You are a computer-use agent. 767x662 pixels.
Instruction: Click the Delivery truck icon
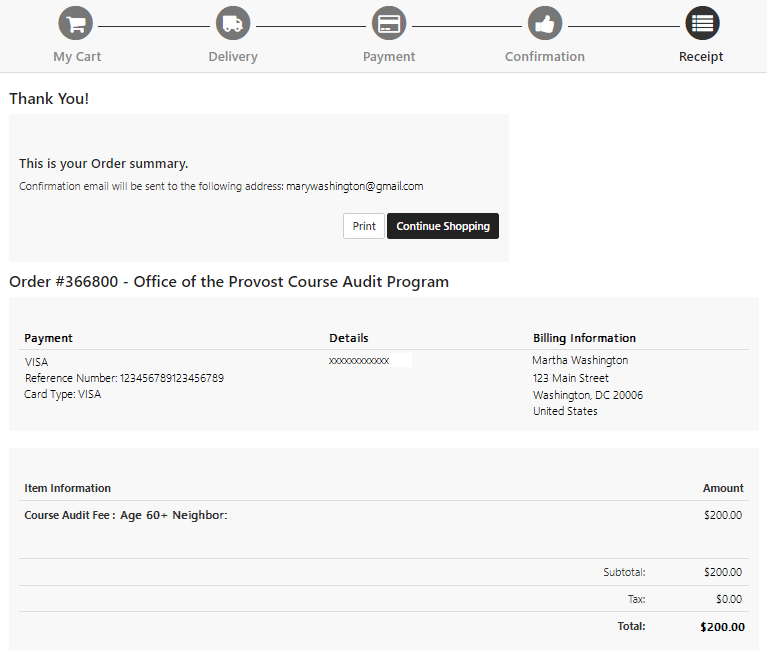[232, 23]
